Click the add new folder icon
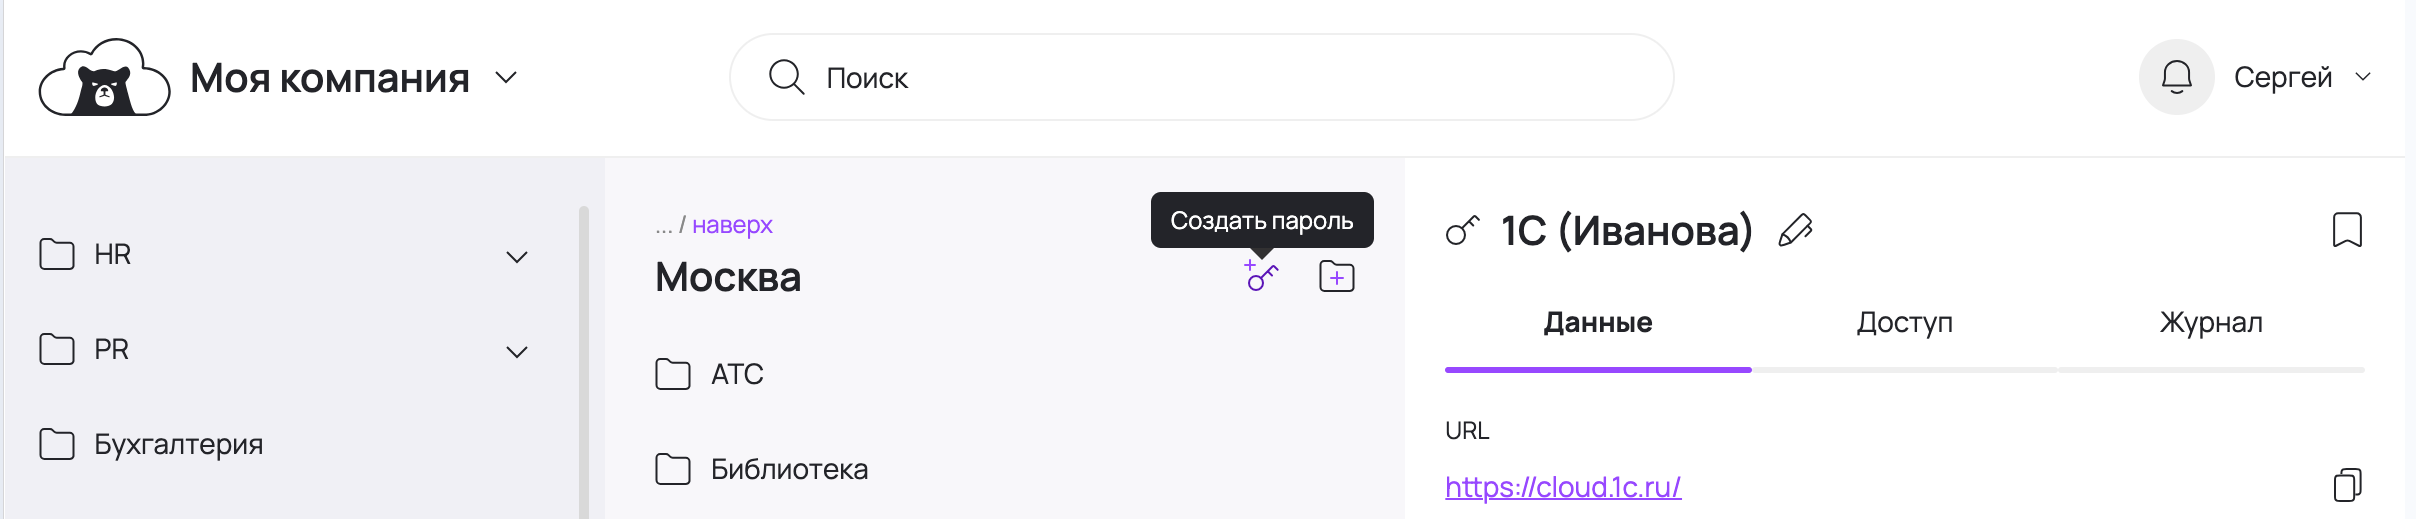The width and height of the screenshot is (2416, 519). pyautogui.click(x=1337, y=276)
